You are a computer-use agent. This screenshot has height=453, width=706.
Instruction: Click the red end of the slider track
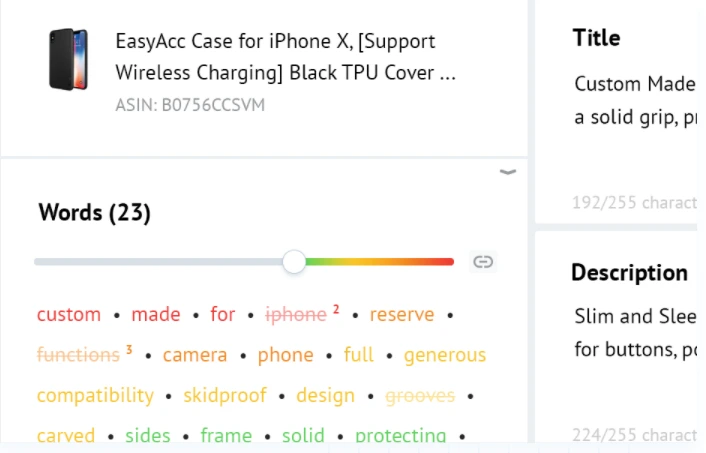448,262
